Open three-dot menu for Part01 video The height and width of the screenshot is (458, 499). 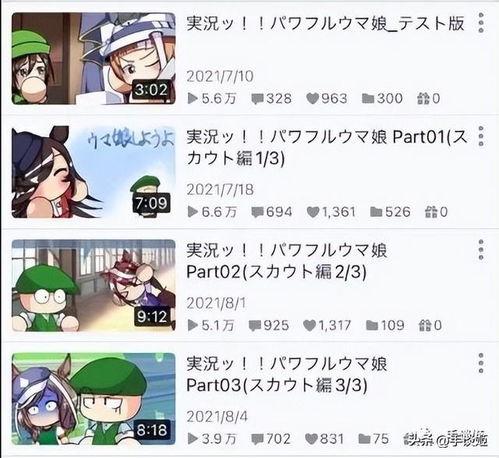click(x=481, y=136)
